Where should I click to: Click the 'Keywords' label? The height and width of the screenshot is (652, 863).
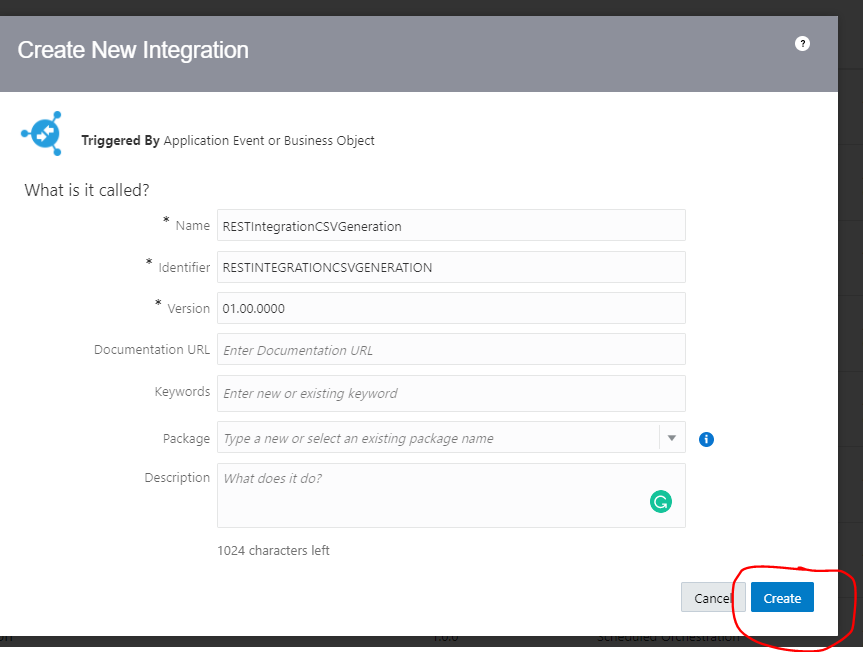(182, 392)
